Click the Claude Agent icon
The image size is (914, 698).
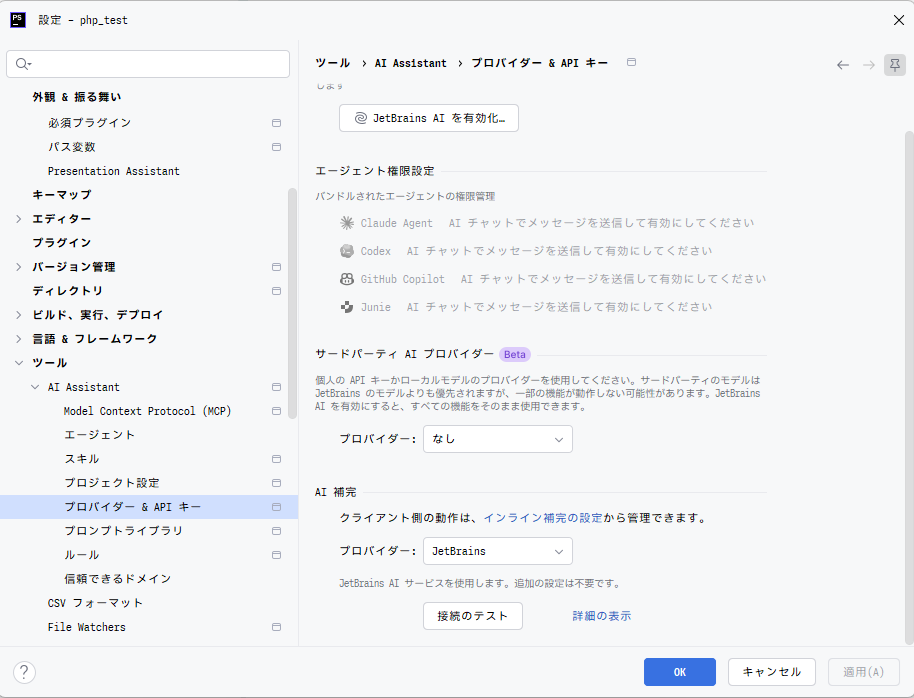coord(347,223)
